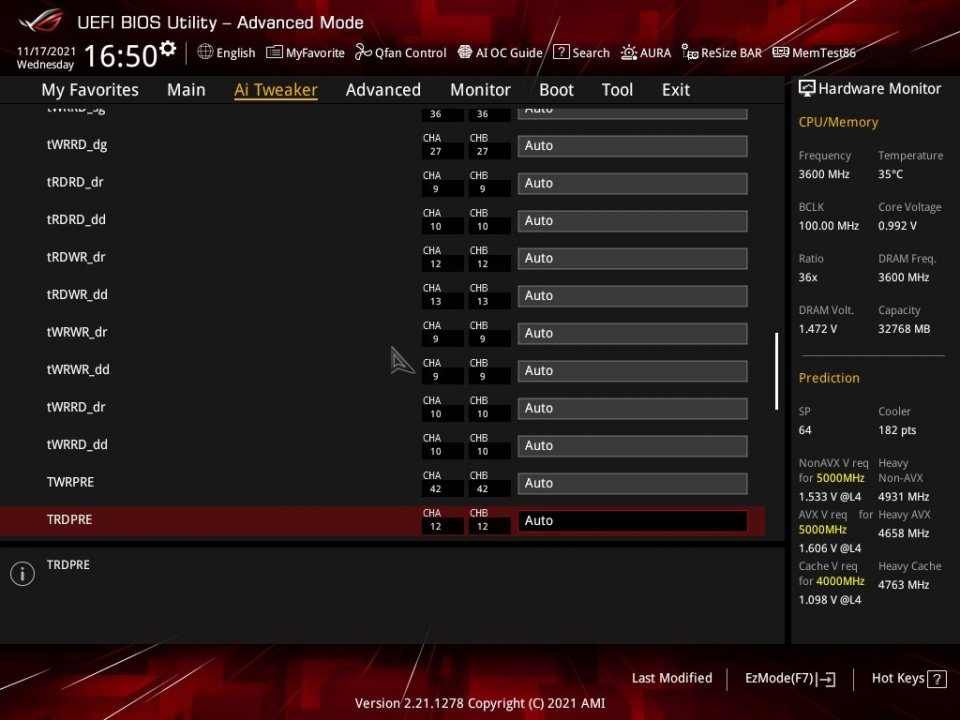
Task: Click the CPU/Memory heading
Action: pyautogui.click(x=838, y=122)
